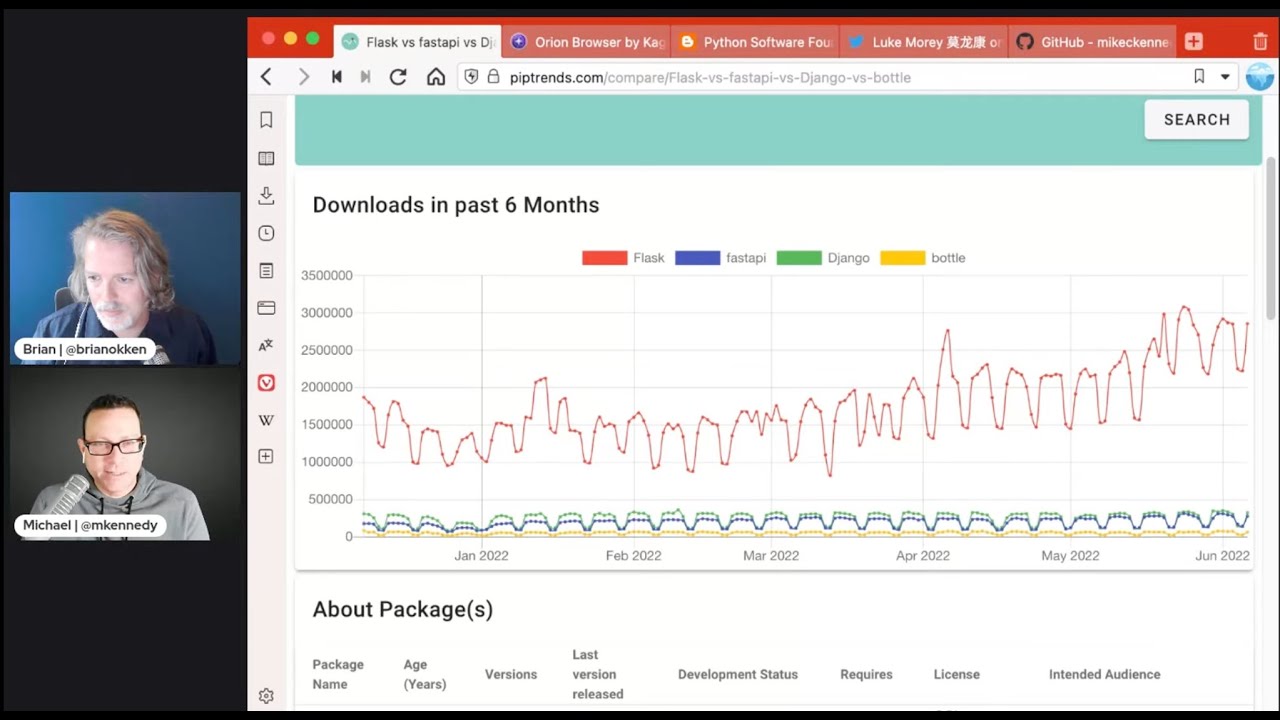Click the 'Development Status' column header
Viewport: 1280px width, 720px height.
click(x=738, y=674)
